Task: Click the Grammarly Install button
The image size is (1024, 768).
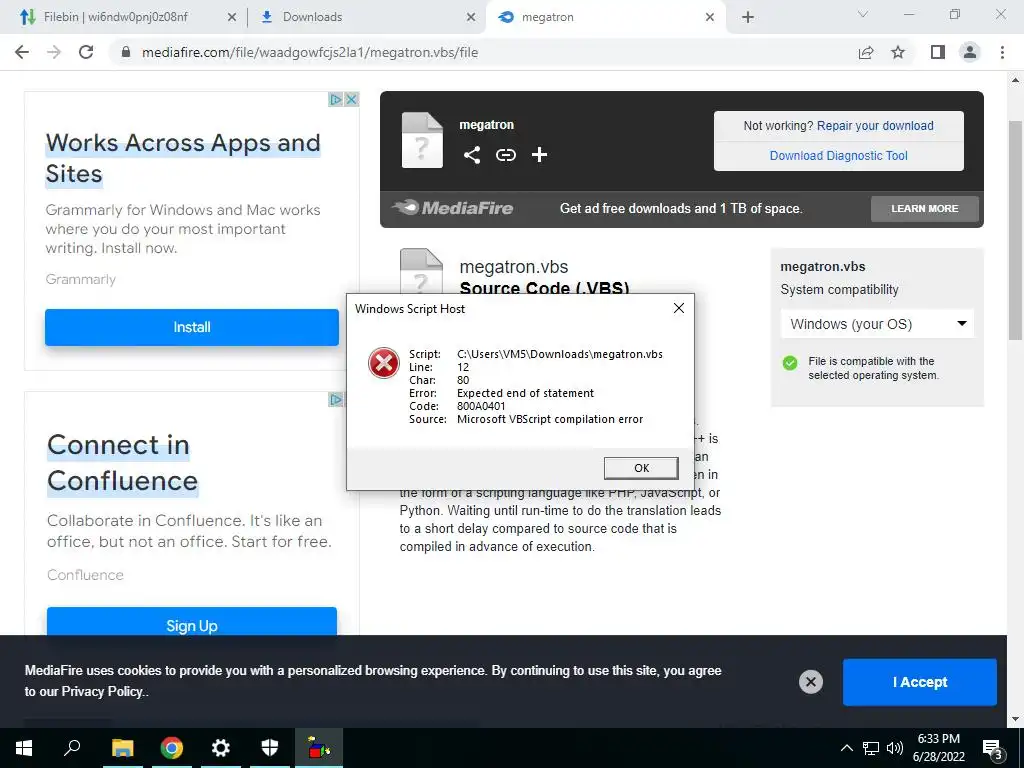Action: tap(192, 327)
